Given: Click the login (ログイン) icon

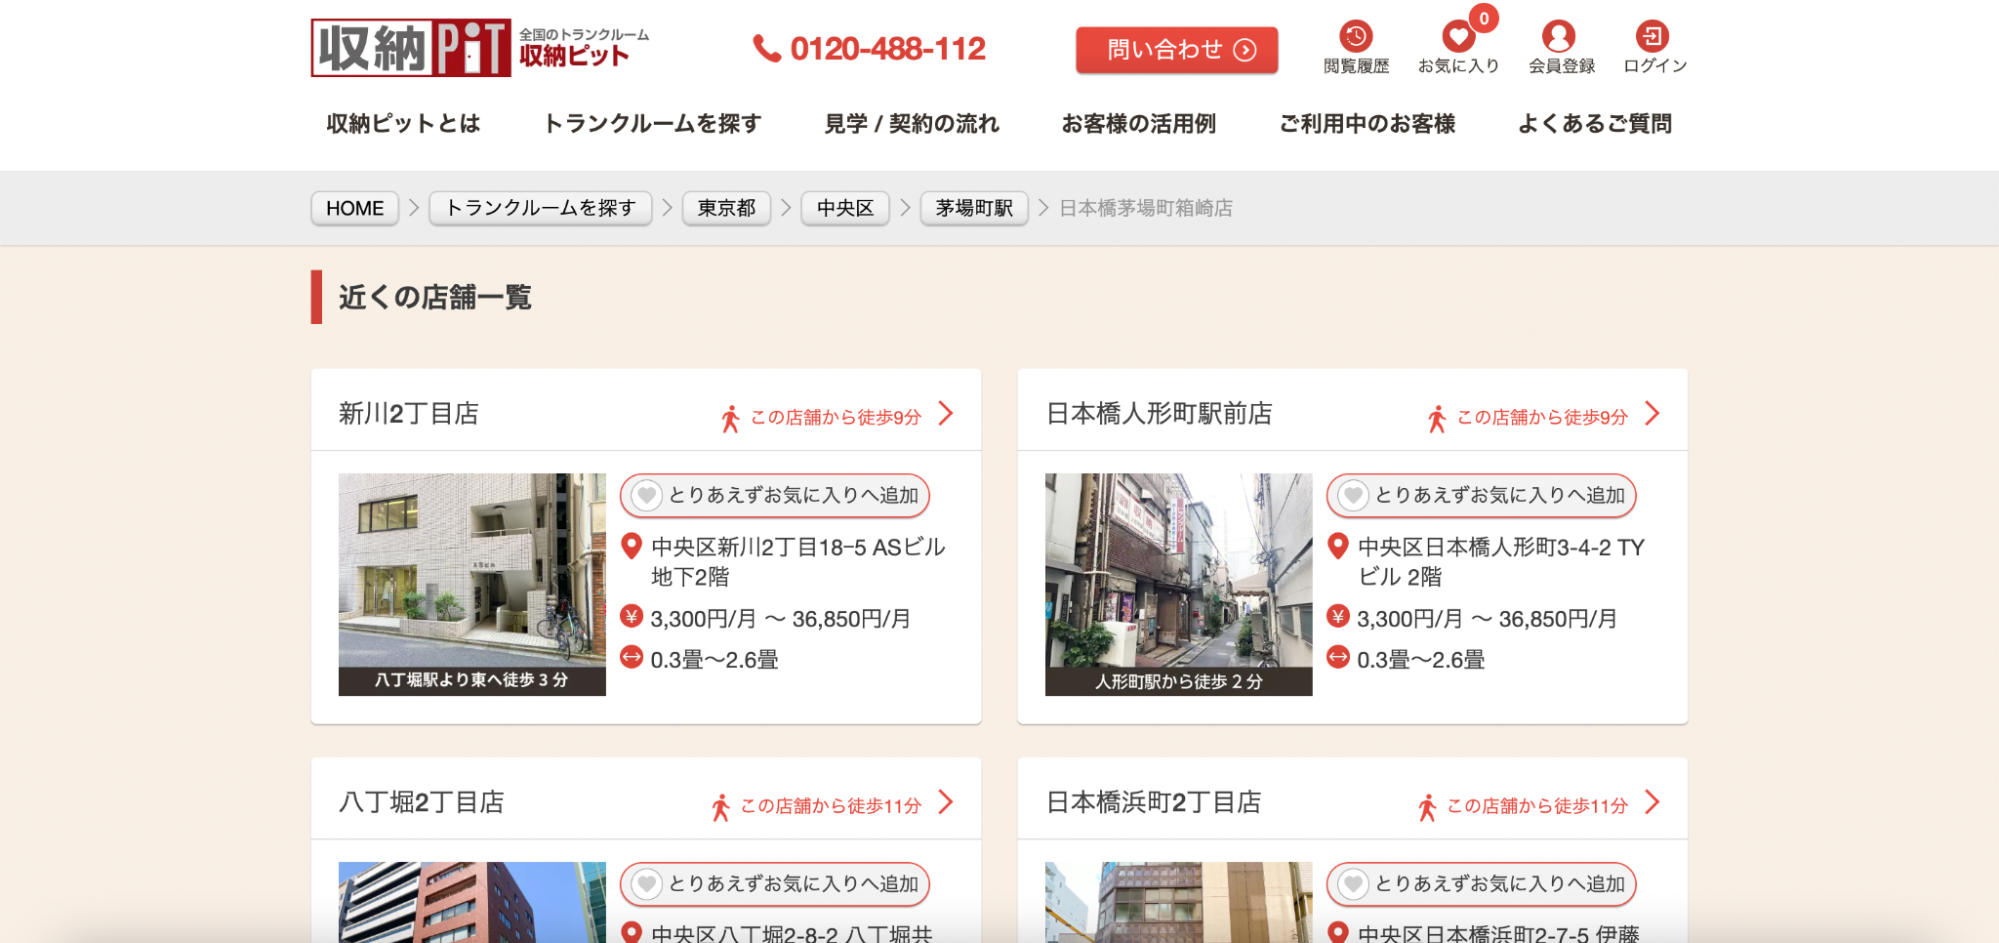Looking at the screenshot, I should tap(1652, 38).
